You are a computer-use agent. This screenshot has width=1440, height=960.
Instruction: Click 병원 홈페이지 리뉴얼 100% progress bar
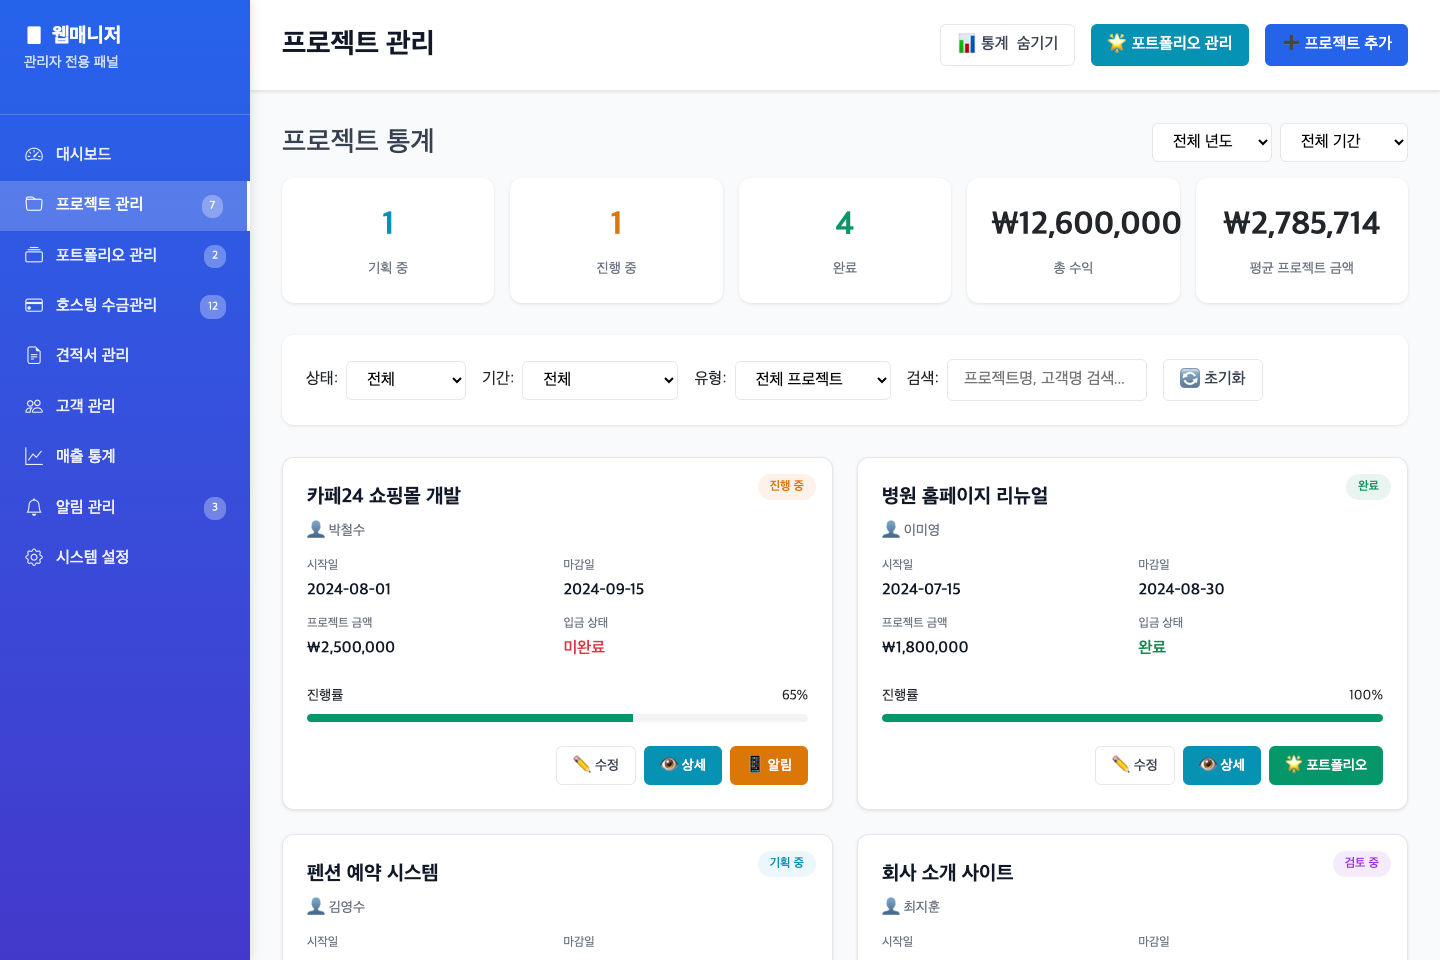click(x=1132, y=718)
